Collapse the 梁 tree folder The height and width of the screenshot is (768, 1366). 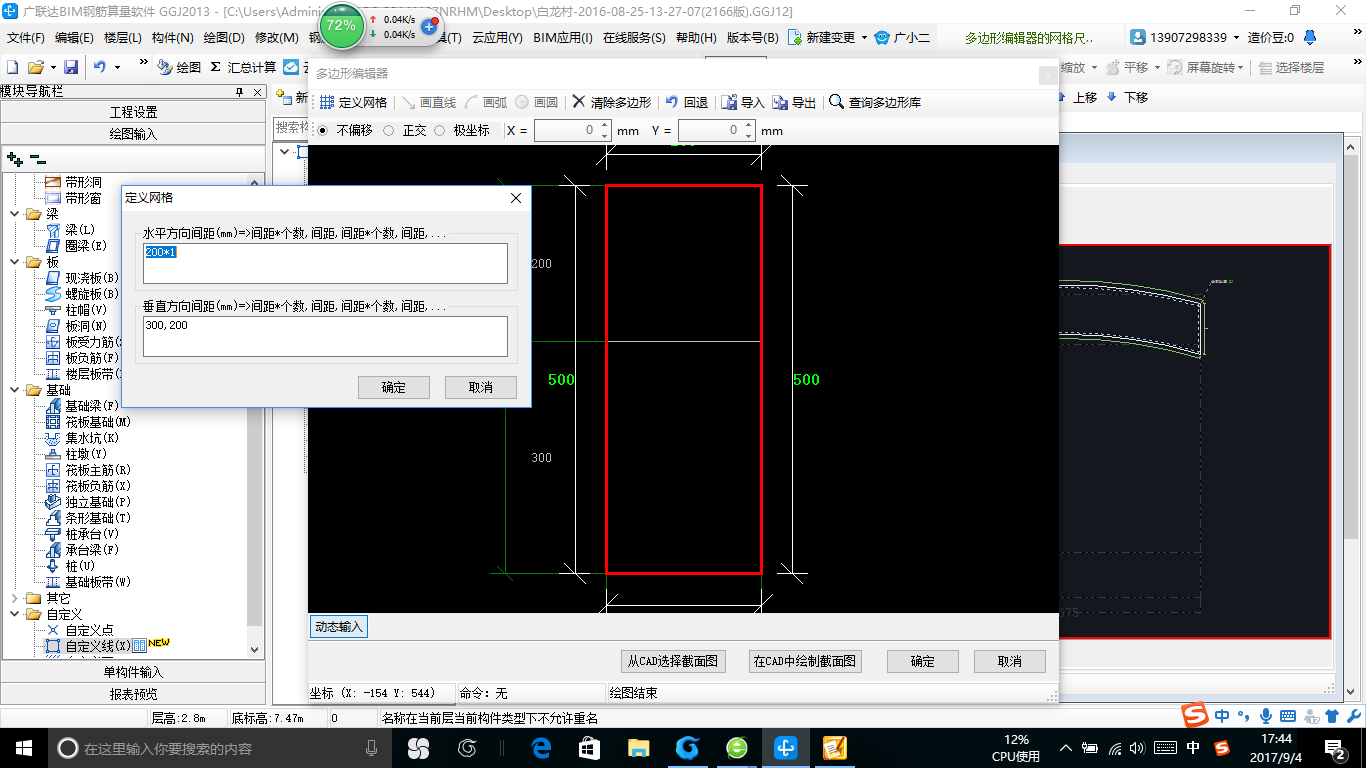coord(14,214)
